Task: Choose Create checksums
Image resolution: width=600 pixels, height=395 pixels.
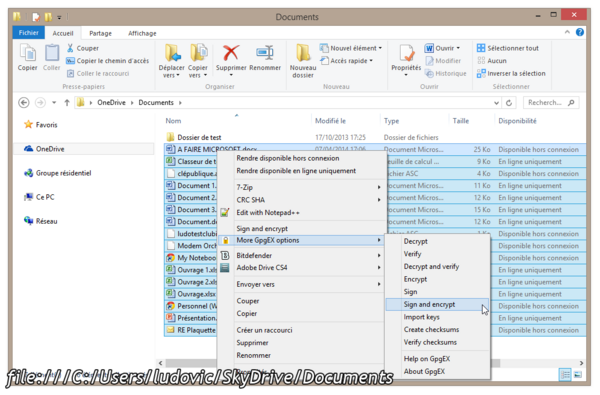Action: [x=438, y=330]
